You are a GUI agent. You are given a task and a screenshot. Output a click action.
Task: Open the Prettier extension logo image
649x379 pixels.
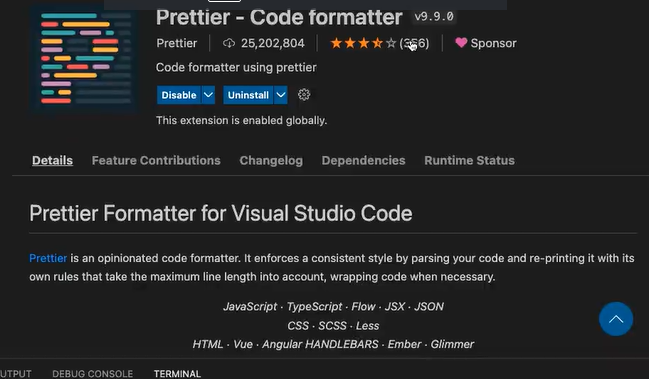point(84,60)
